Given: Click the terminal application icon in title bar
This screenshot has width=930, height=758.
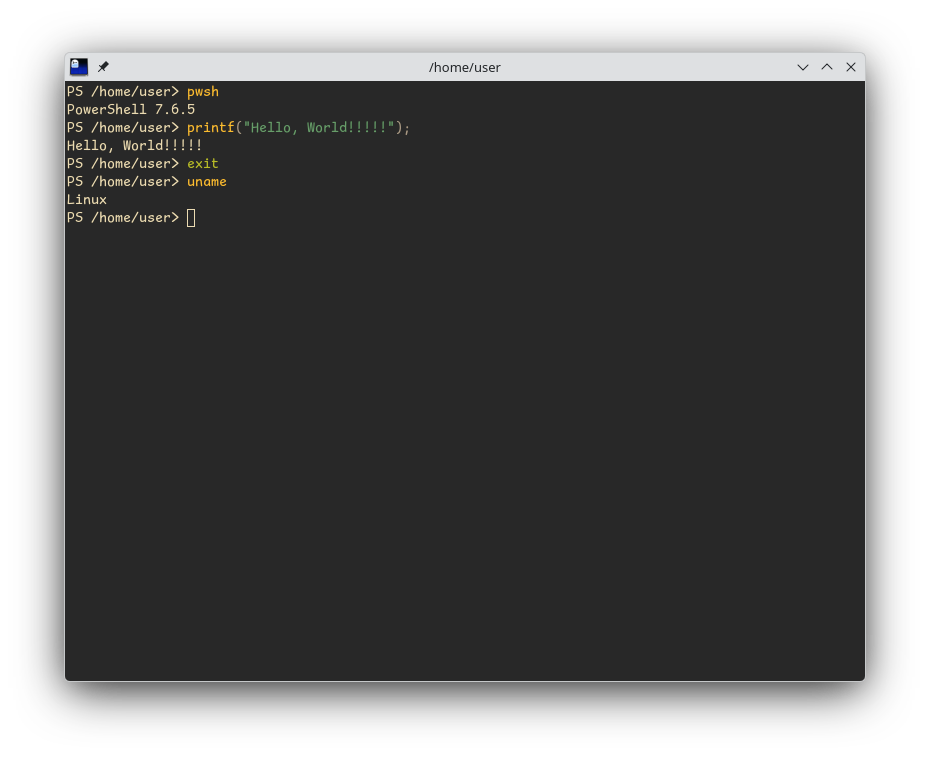Looking at the screenshot, I should [x=79, y=67].
